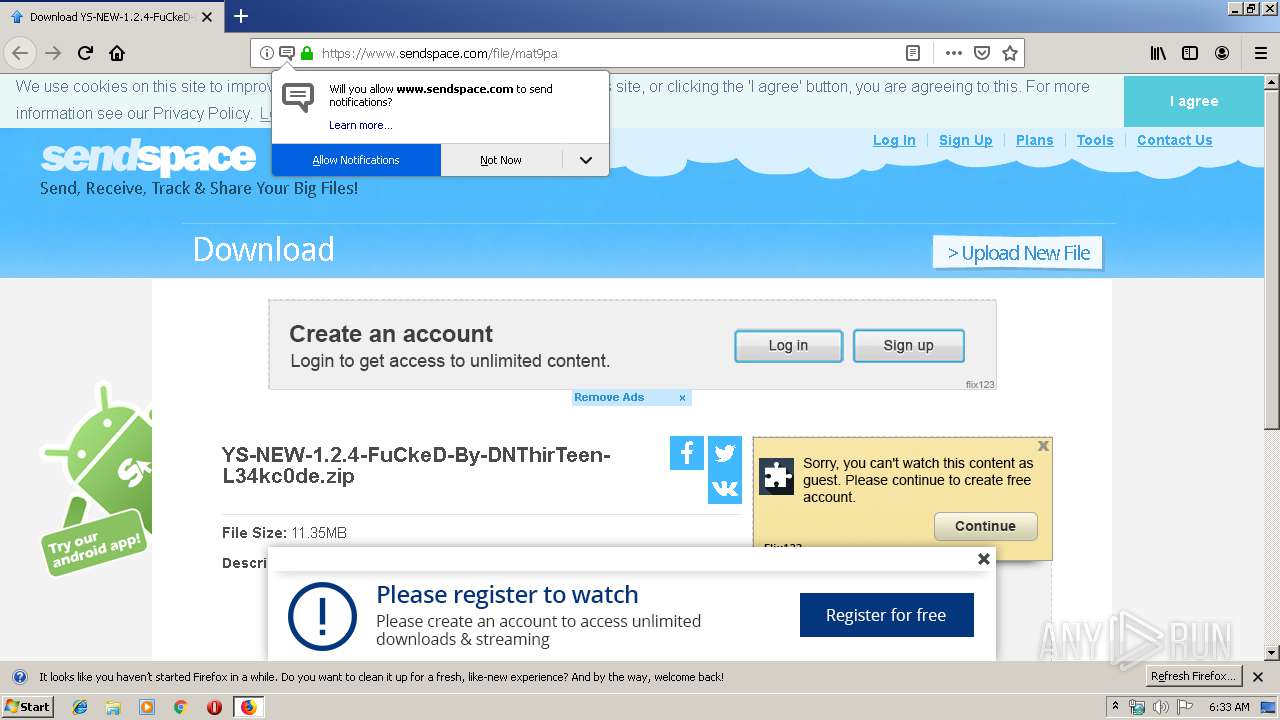This screenshot has height=720, width=1280.
Task: Open Chrome from the taskbar
Action: click(180, 707)
